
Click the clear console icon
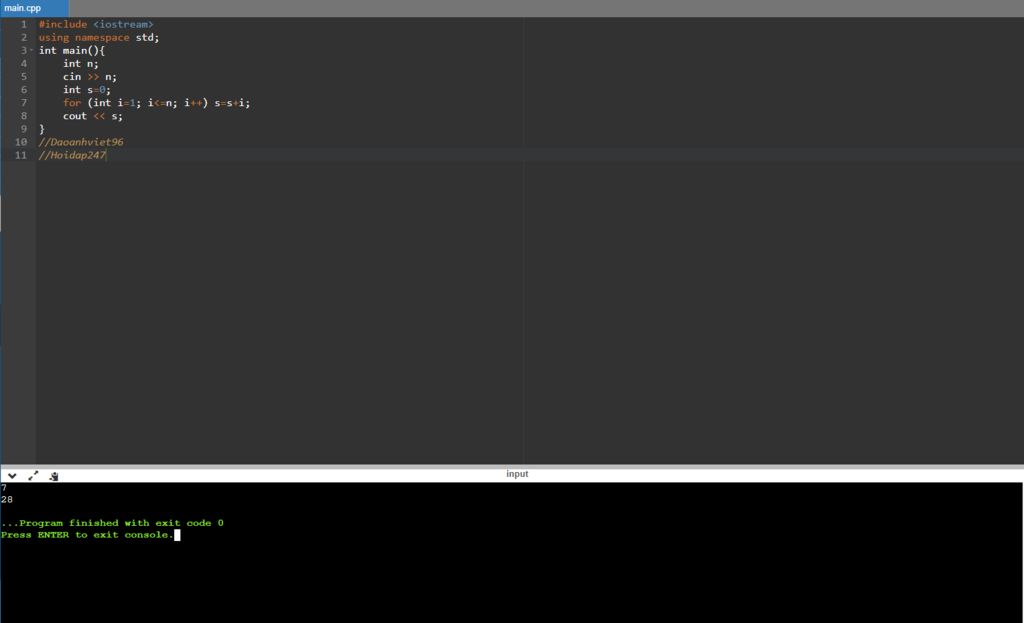54,476
